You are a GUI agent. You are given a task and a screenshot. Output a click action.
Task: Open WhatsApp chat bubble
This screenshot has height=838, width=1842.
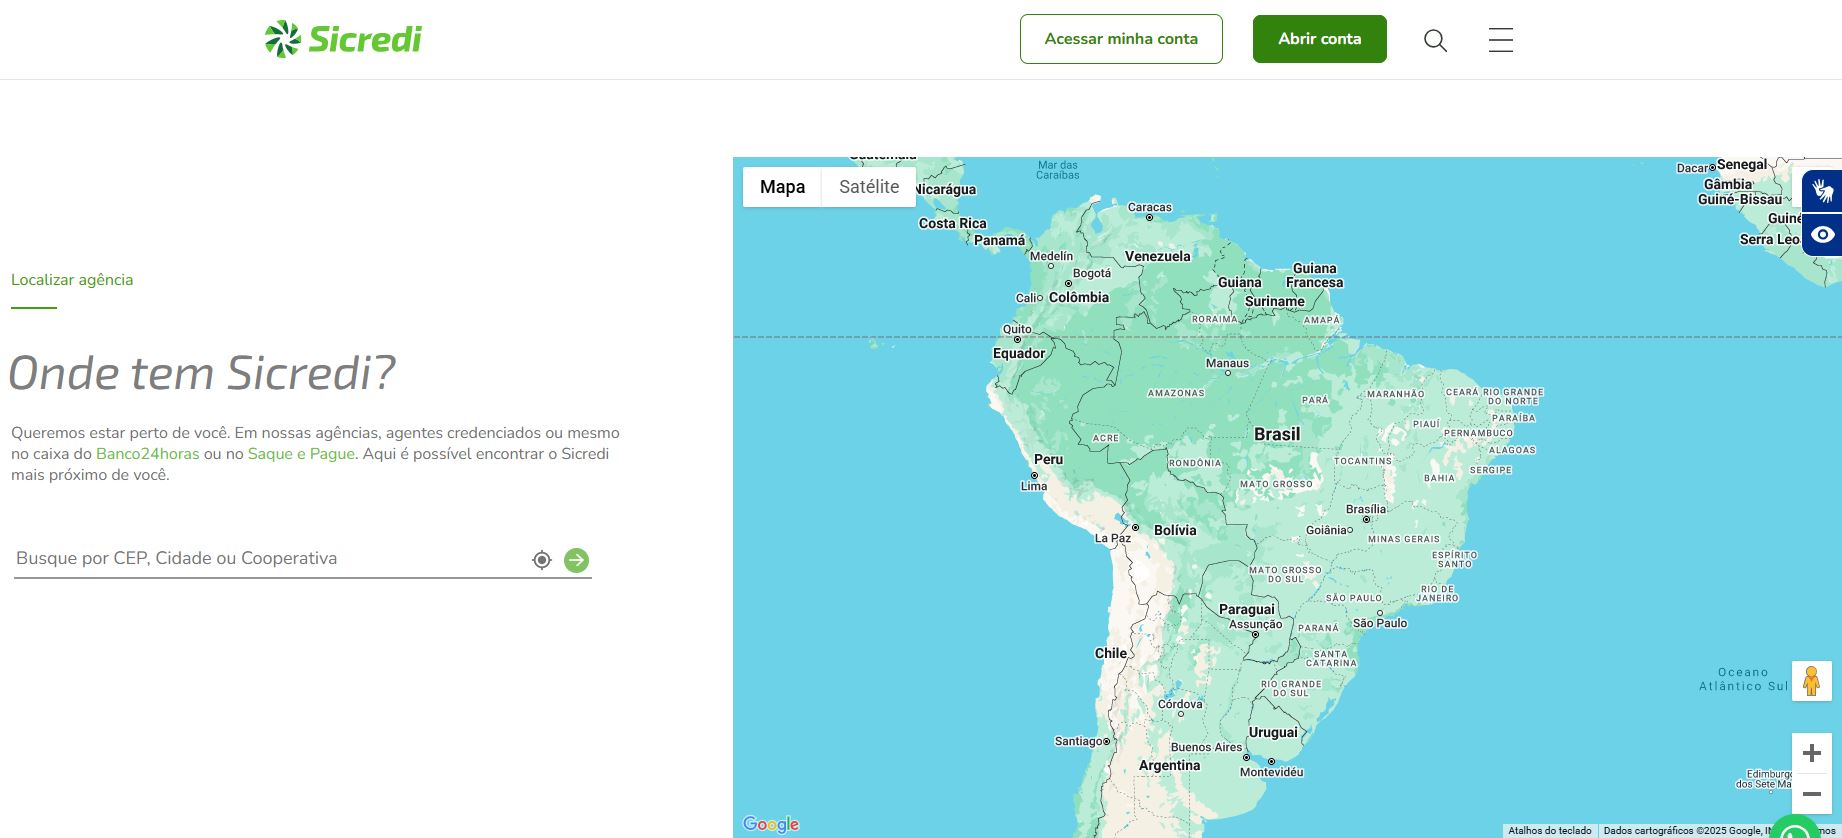pos(1796,830)
